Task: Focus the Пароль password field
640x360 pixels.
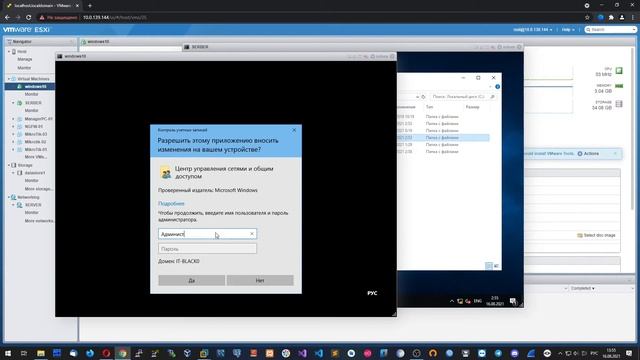Action: click(207, 249)
